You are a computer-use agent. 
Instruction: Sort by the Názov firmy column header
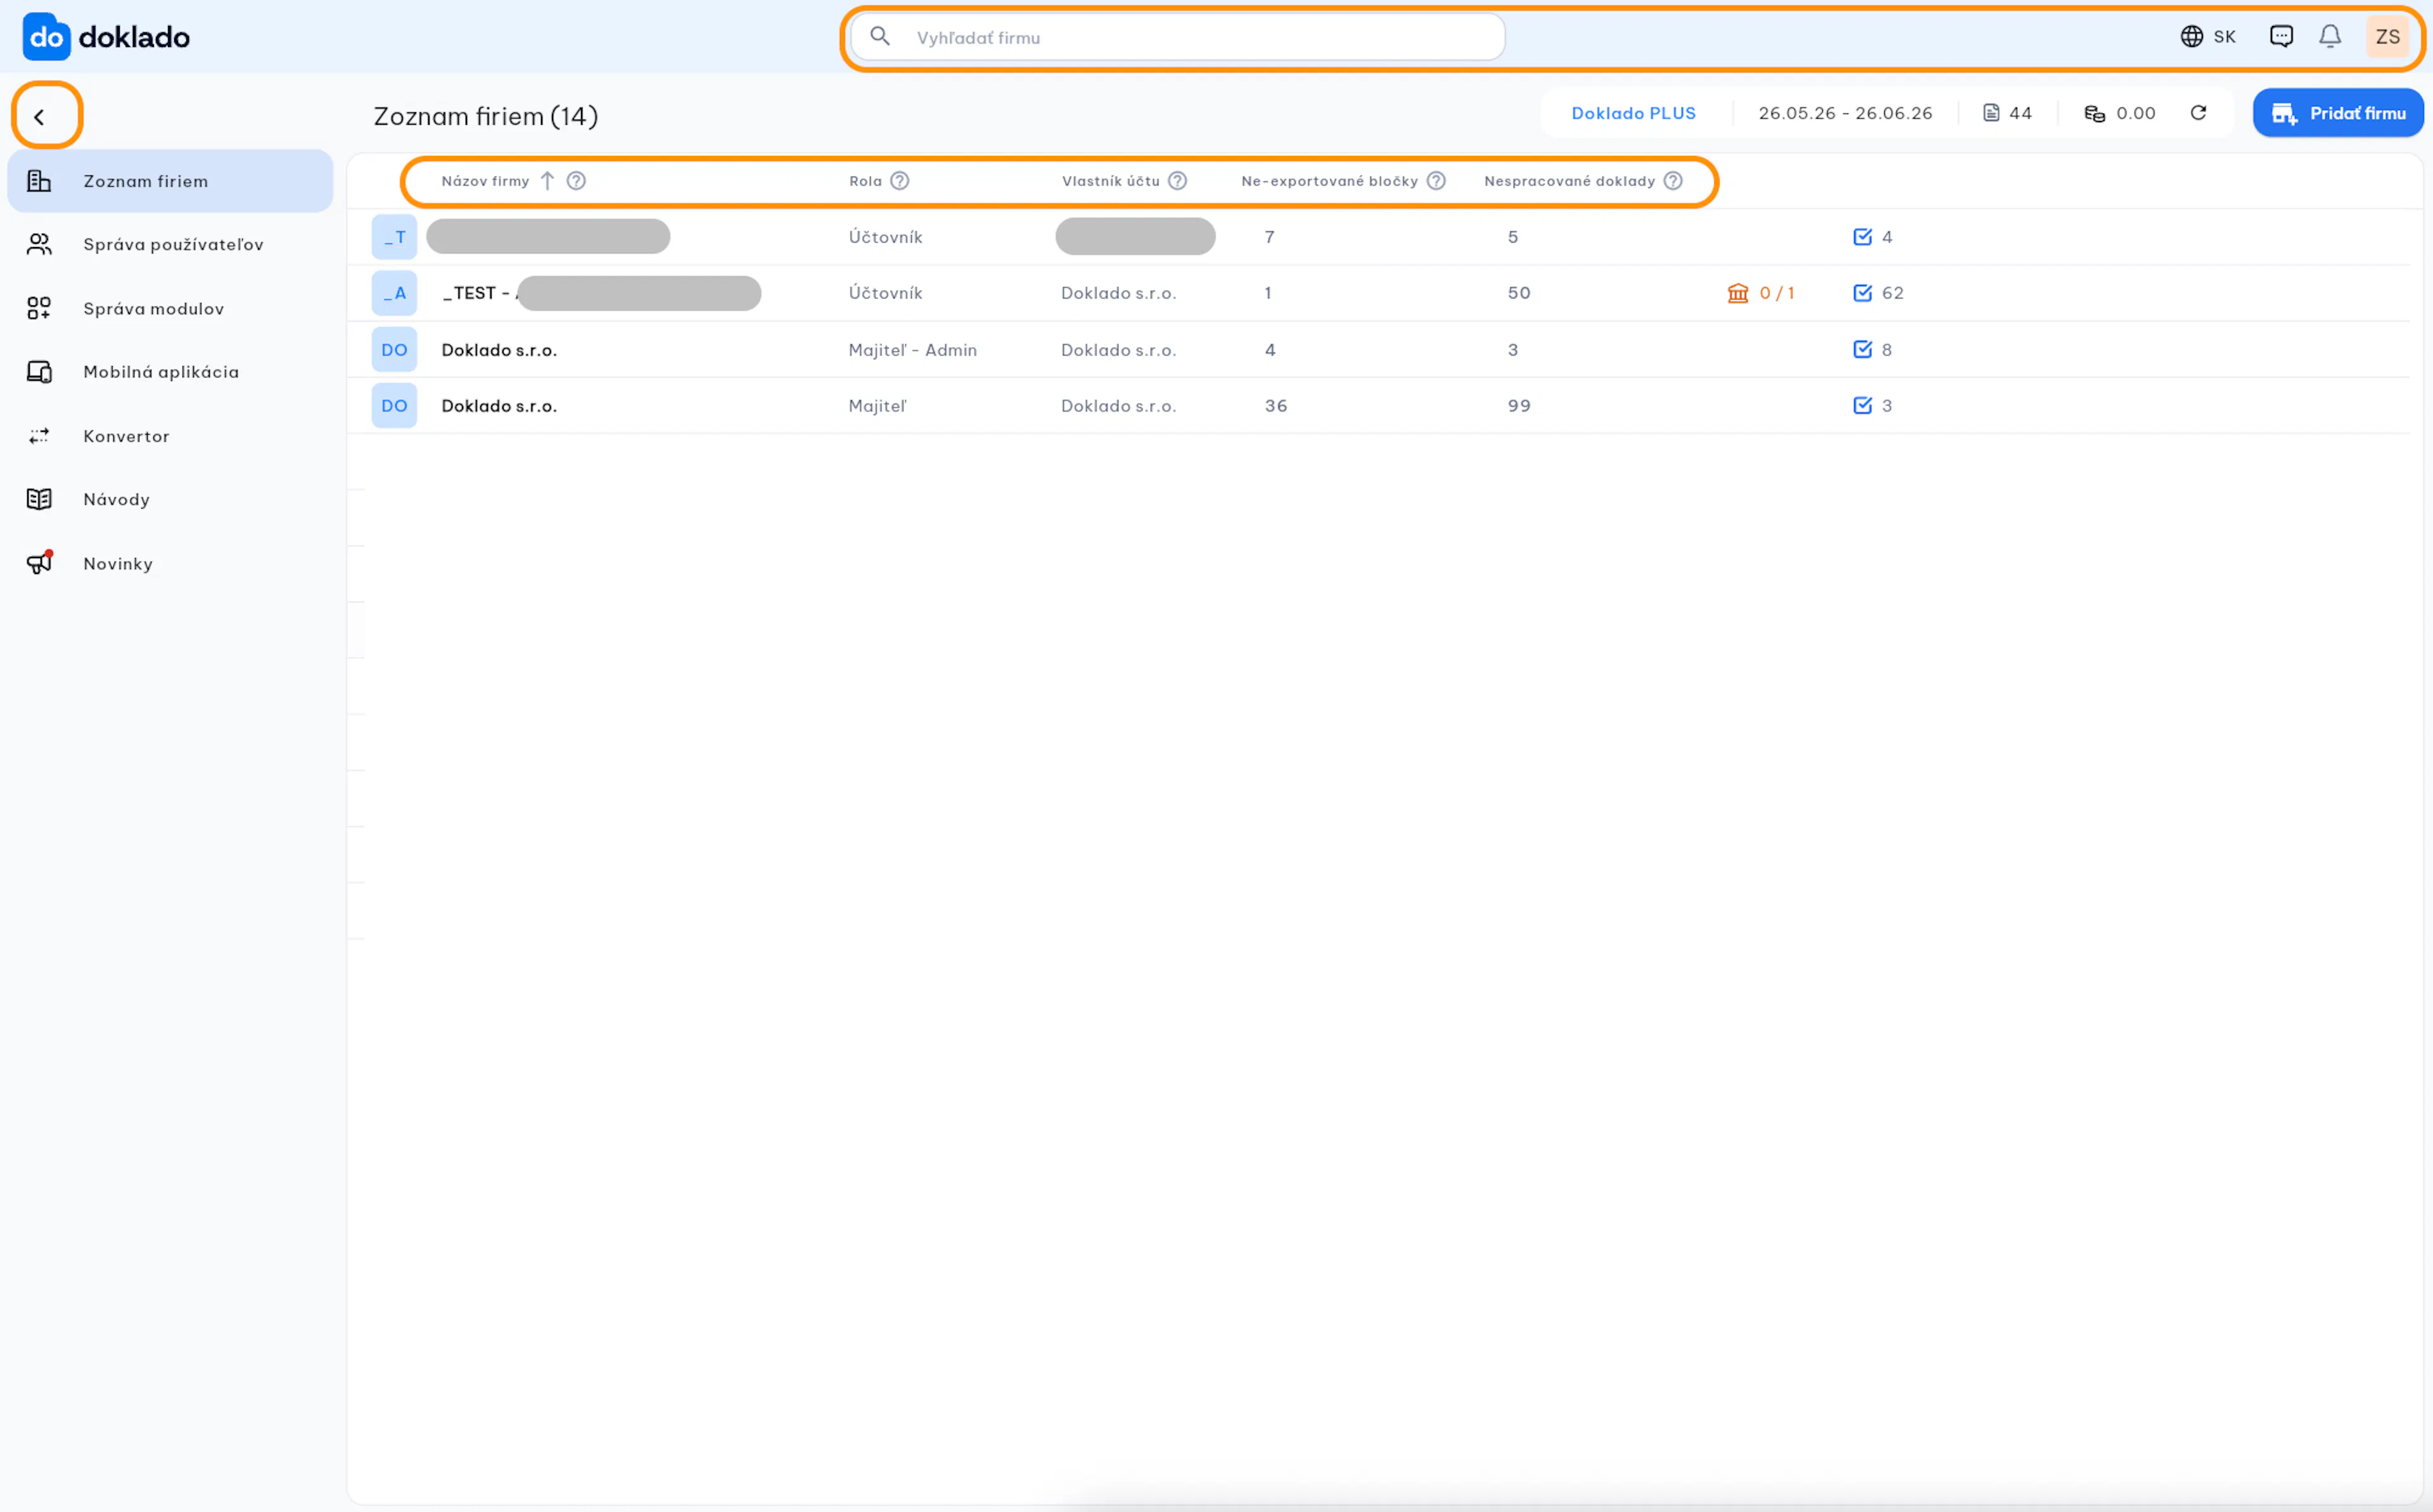pyautogui.click(x=485, y=181)
